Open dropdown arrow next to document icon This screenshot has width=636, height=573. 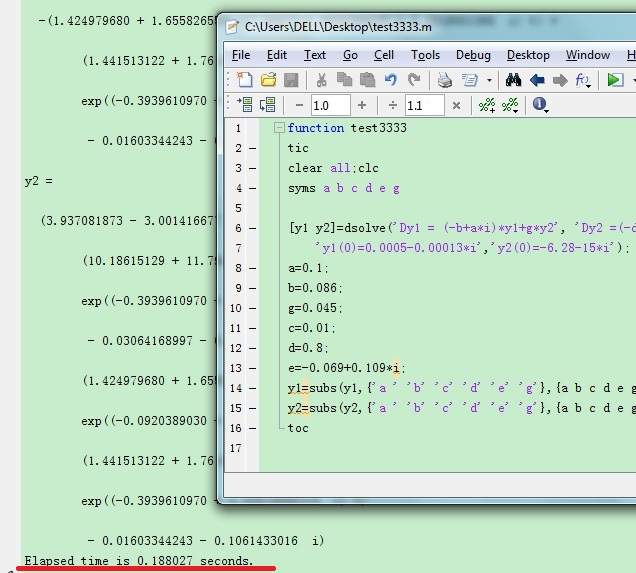(x=489, y=80)
